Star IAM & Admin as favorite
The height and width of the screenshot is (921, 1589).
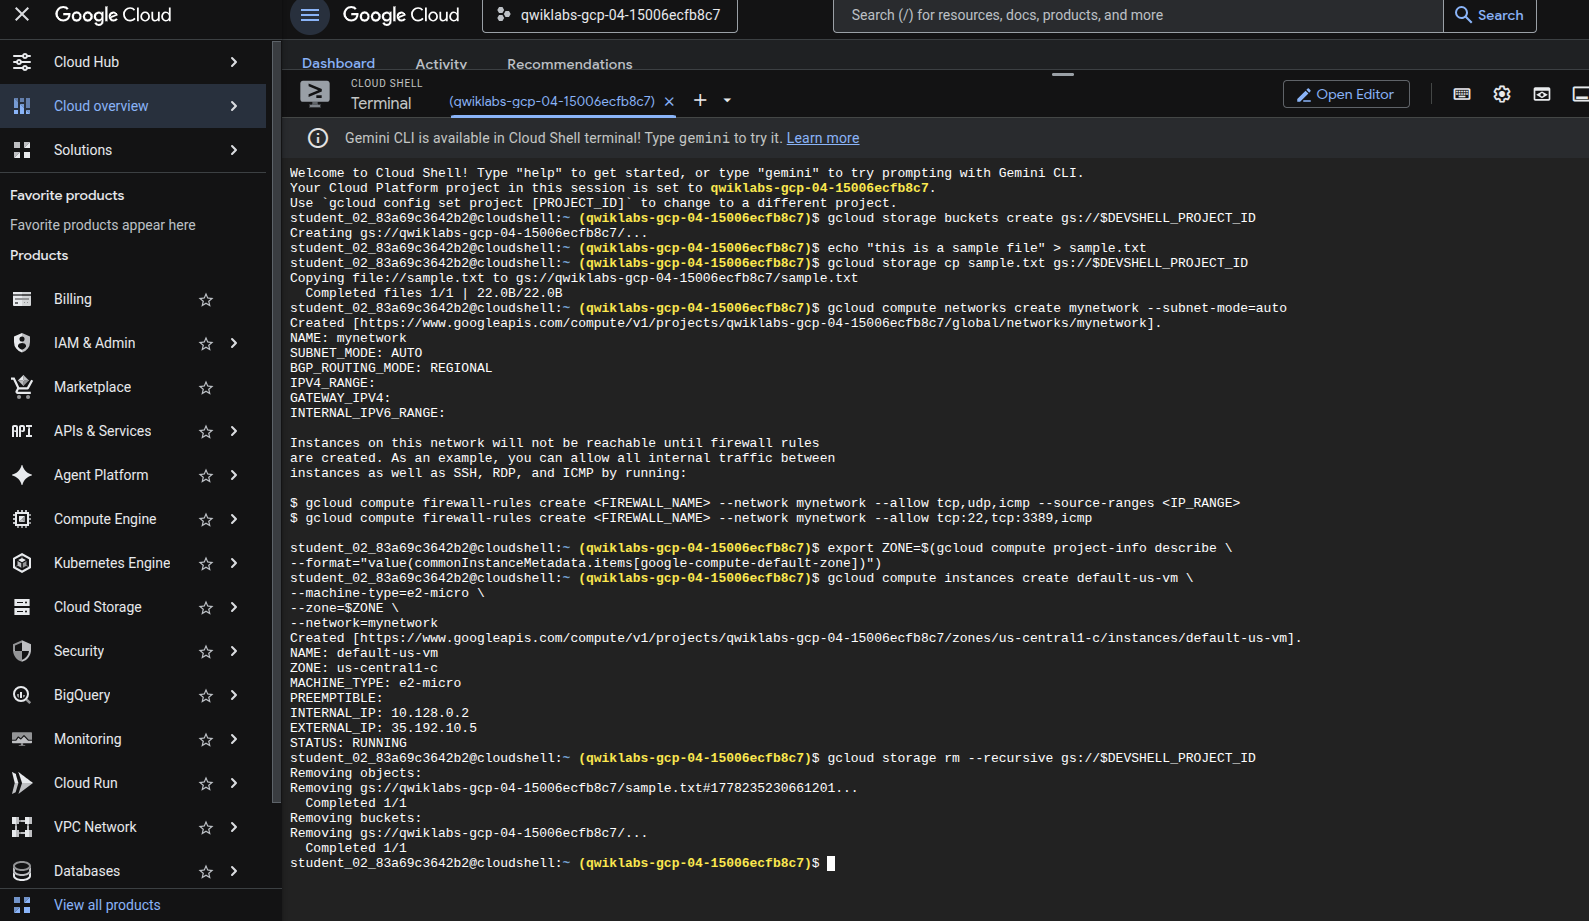click(206, 344)
